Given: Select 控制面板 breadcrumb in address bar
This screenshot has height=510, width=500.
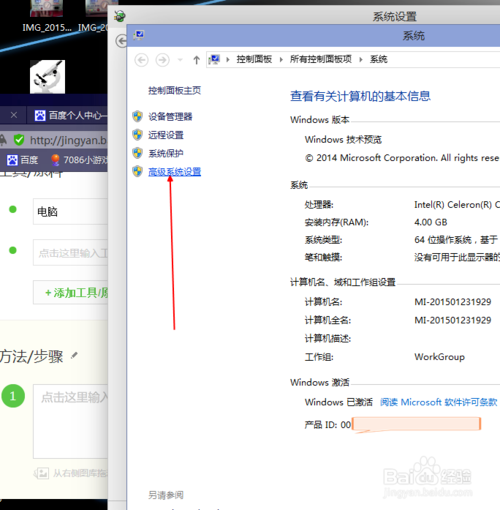Looking at the screenshot, I should point(254,59).
